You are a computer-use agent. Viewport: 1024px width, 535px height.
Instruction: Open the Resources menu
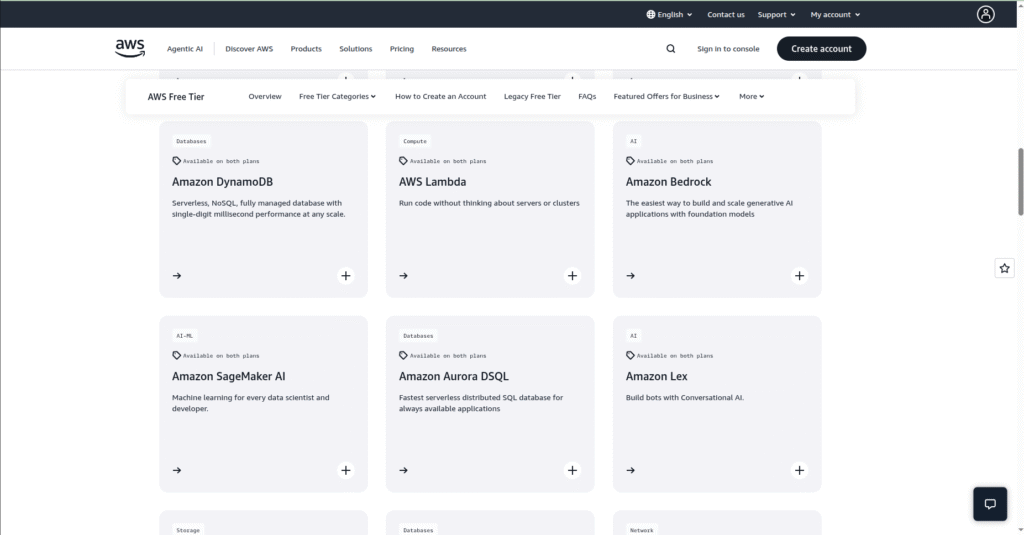449,49
